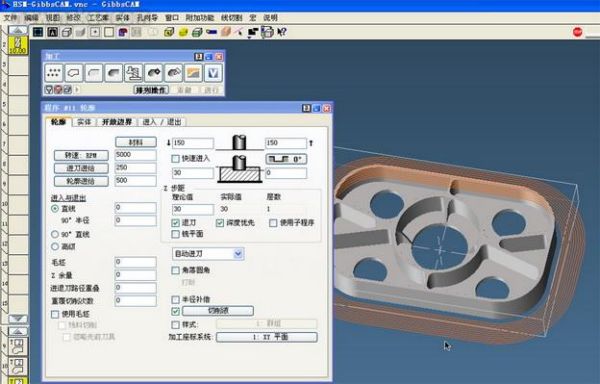This screenshot has width=600, height=384.
Task: Click the dark square icon at toolbar start
Action: click(38, 32)
